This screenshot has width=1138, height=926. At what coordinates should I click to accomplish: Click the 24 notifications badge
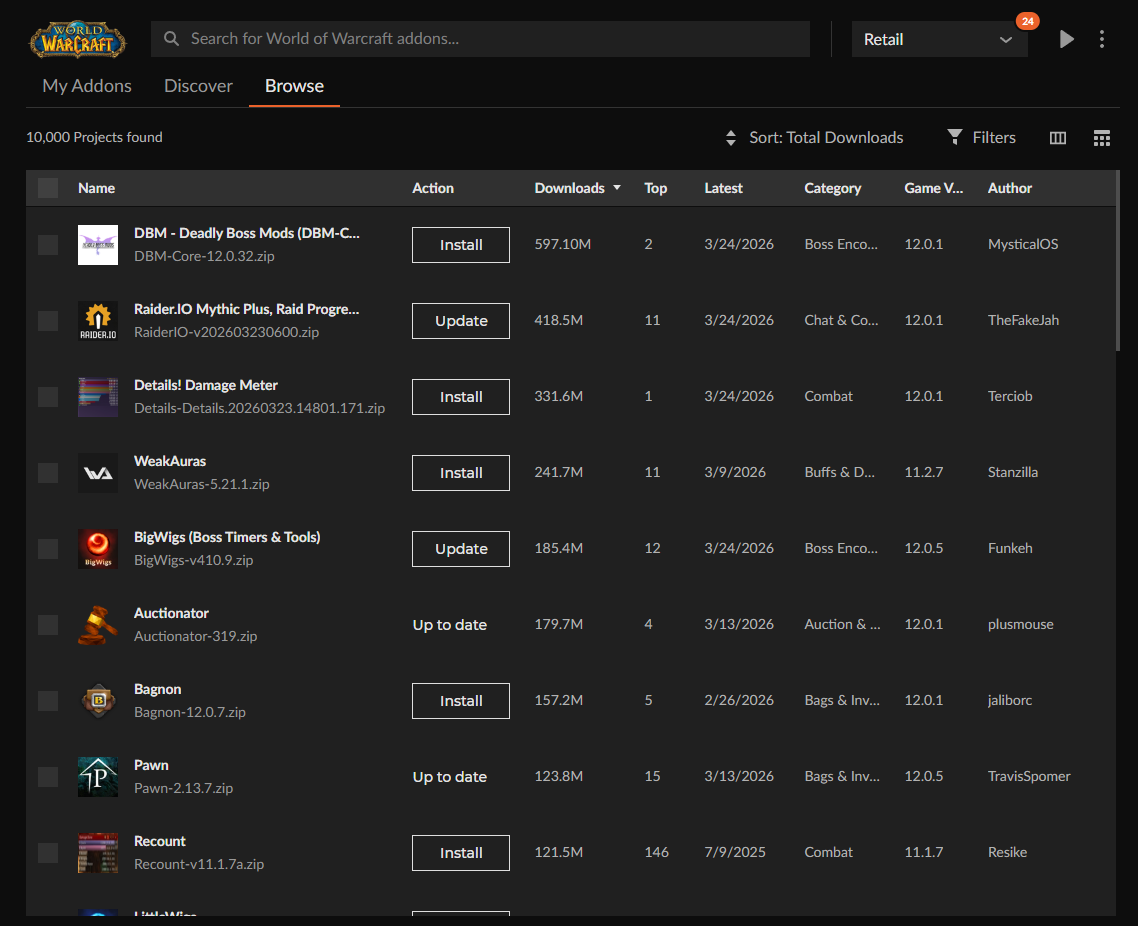[1027, 21]
